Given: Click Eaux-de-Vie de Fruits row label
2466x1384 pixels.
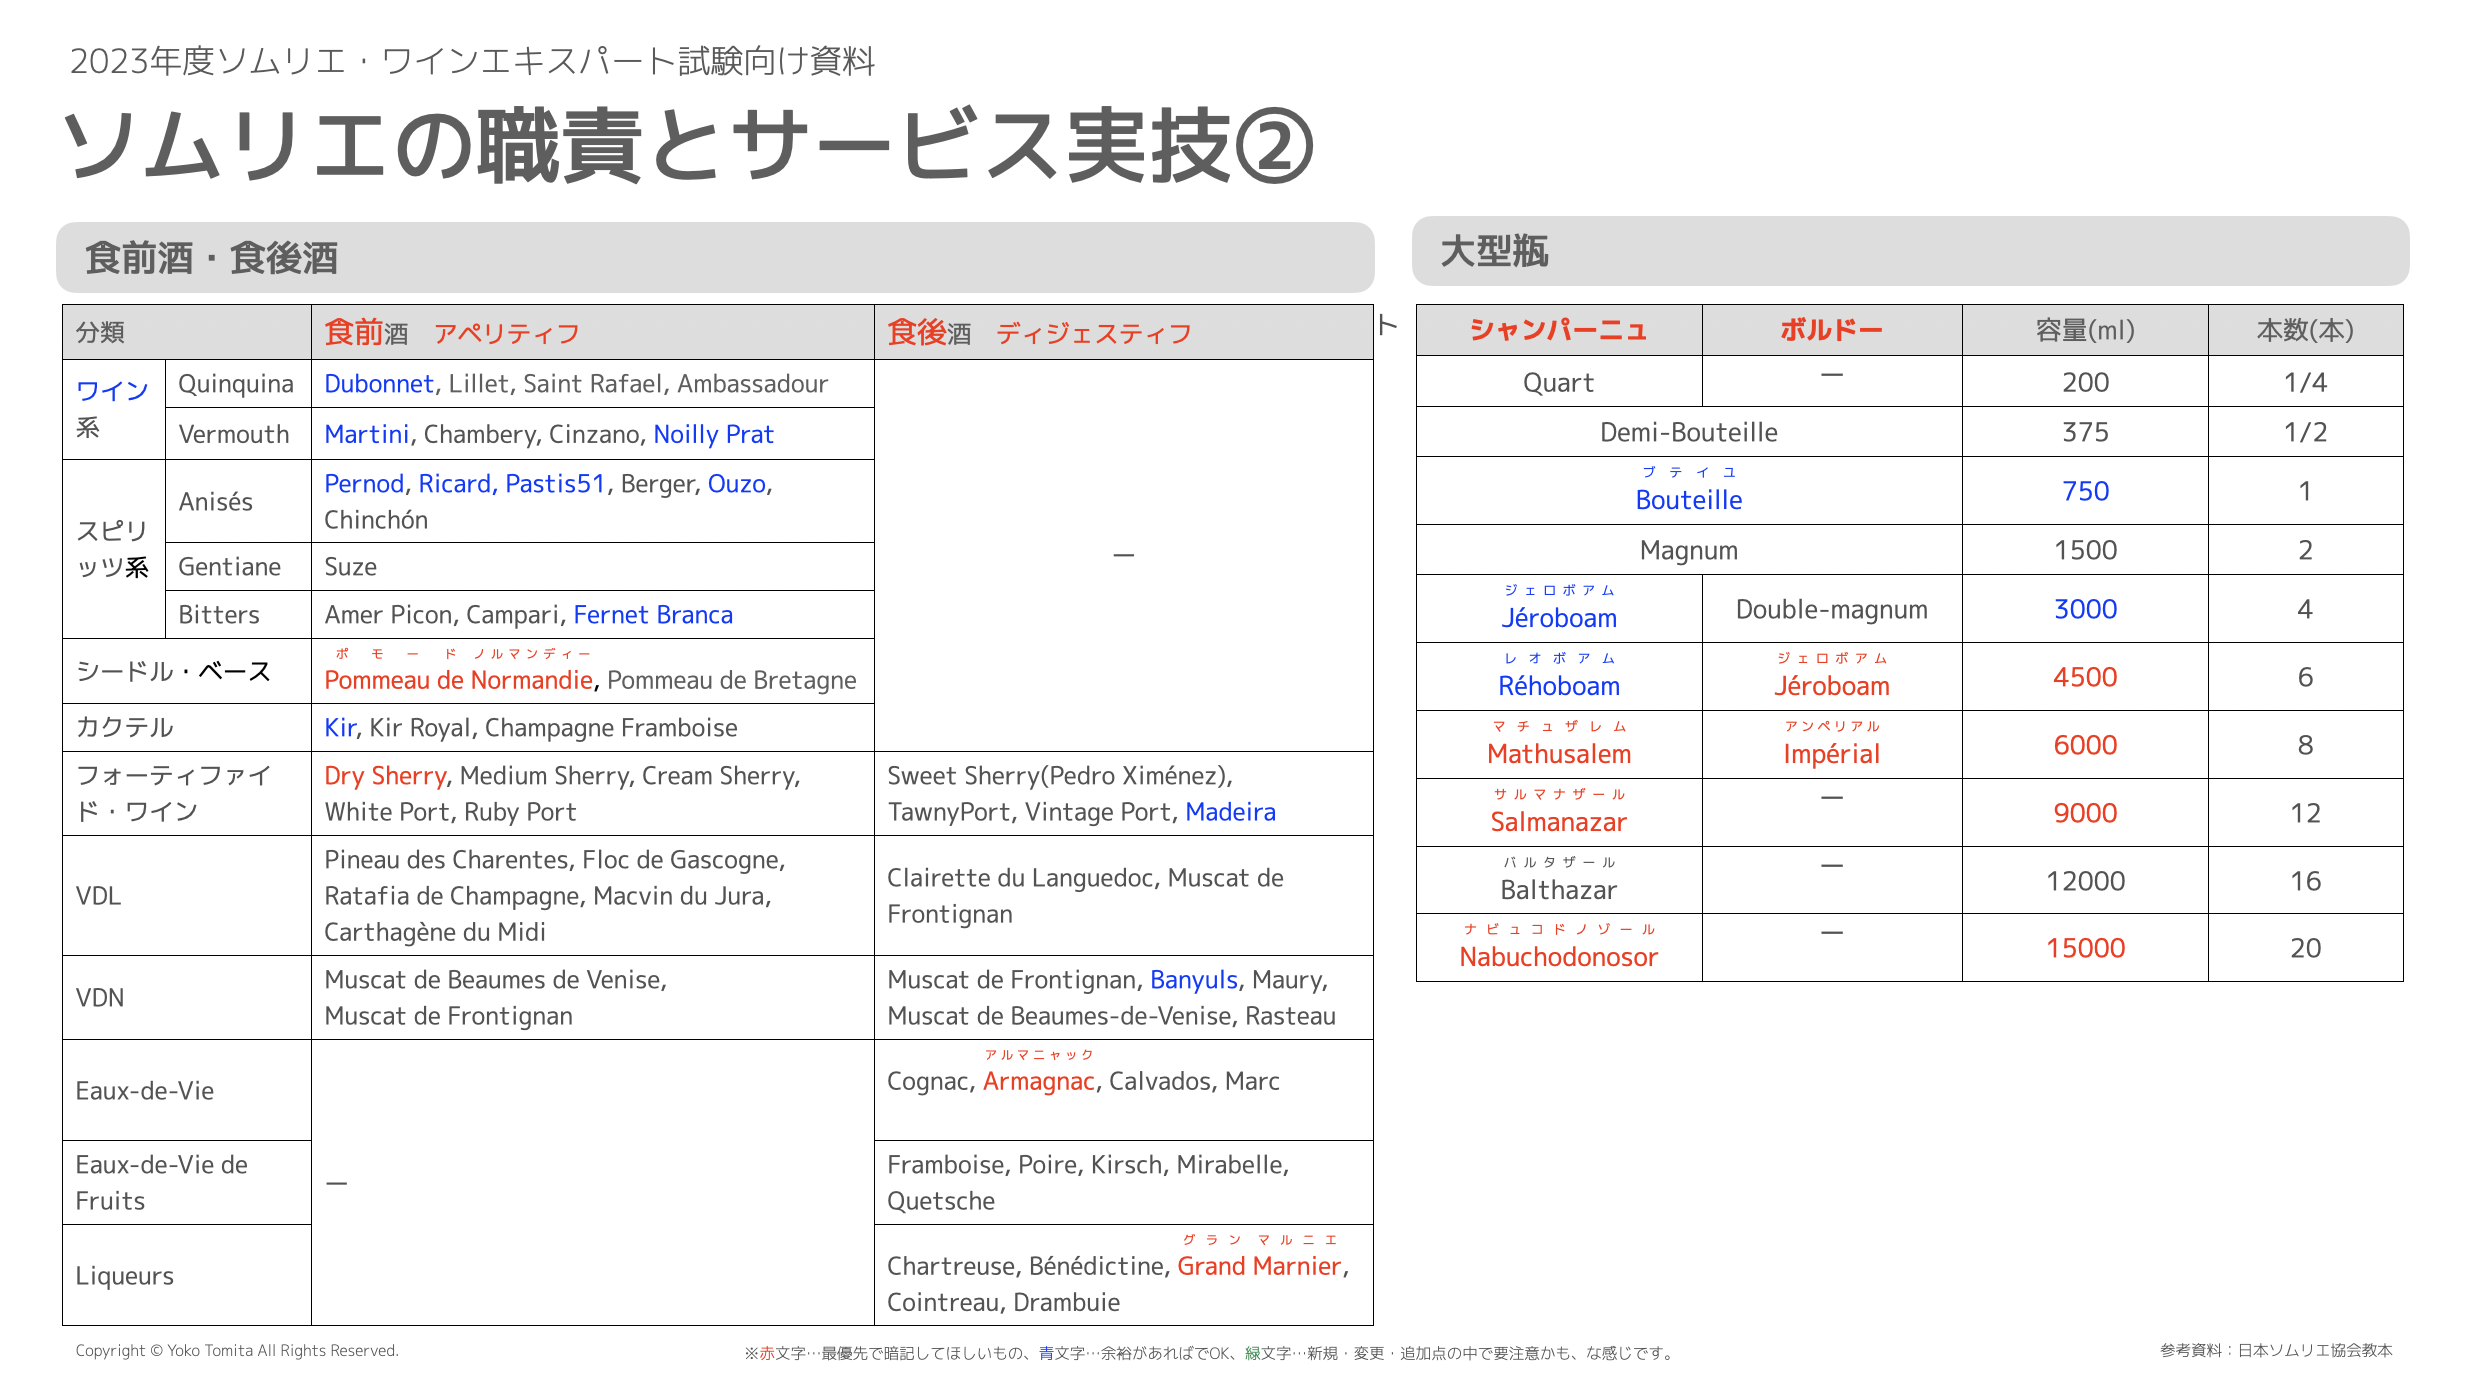Looking at the screenshot, I should (x=187, y=1182).
